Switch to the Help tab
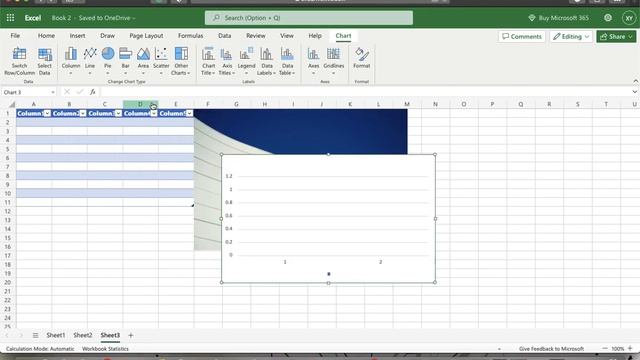Image resolution: width=640 pixels, height=360 pixels. tap(315, 36)
